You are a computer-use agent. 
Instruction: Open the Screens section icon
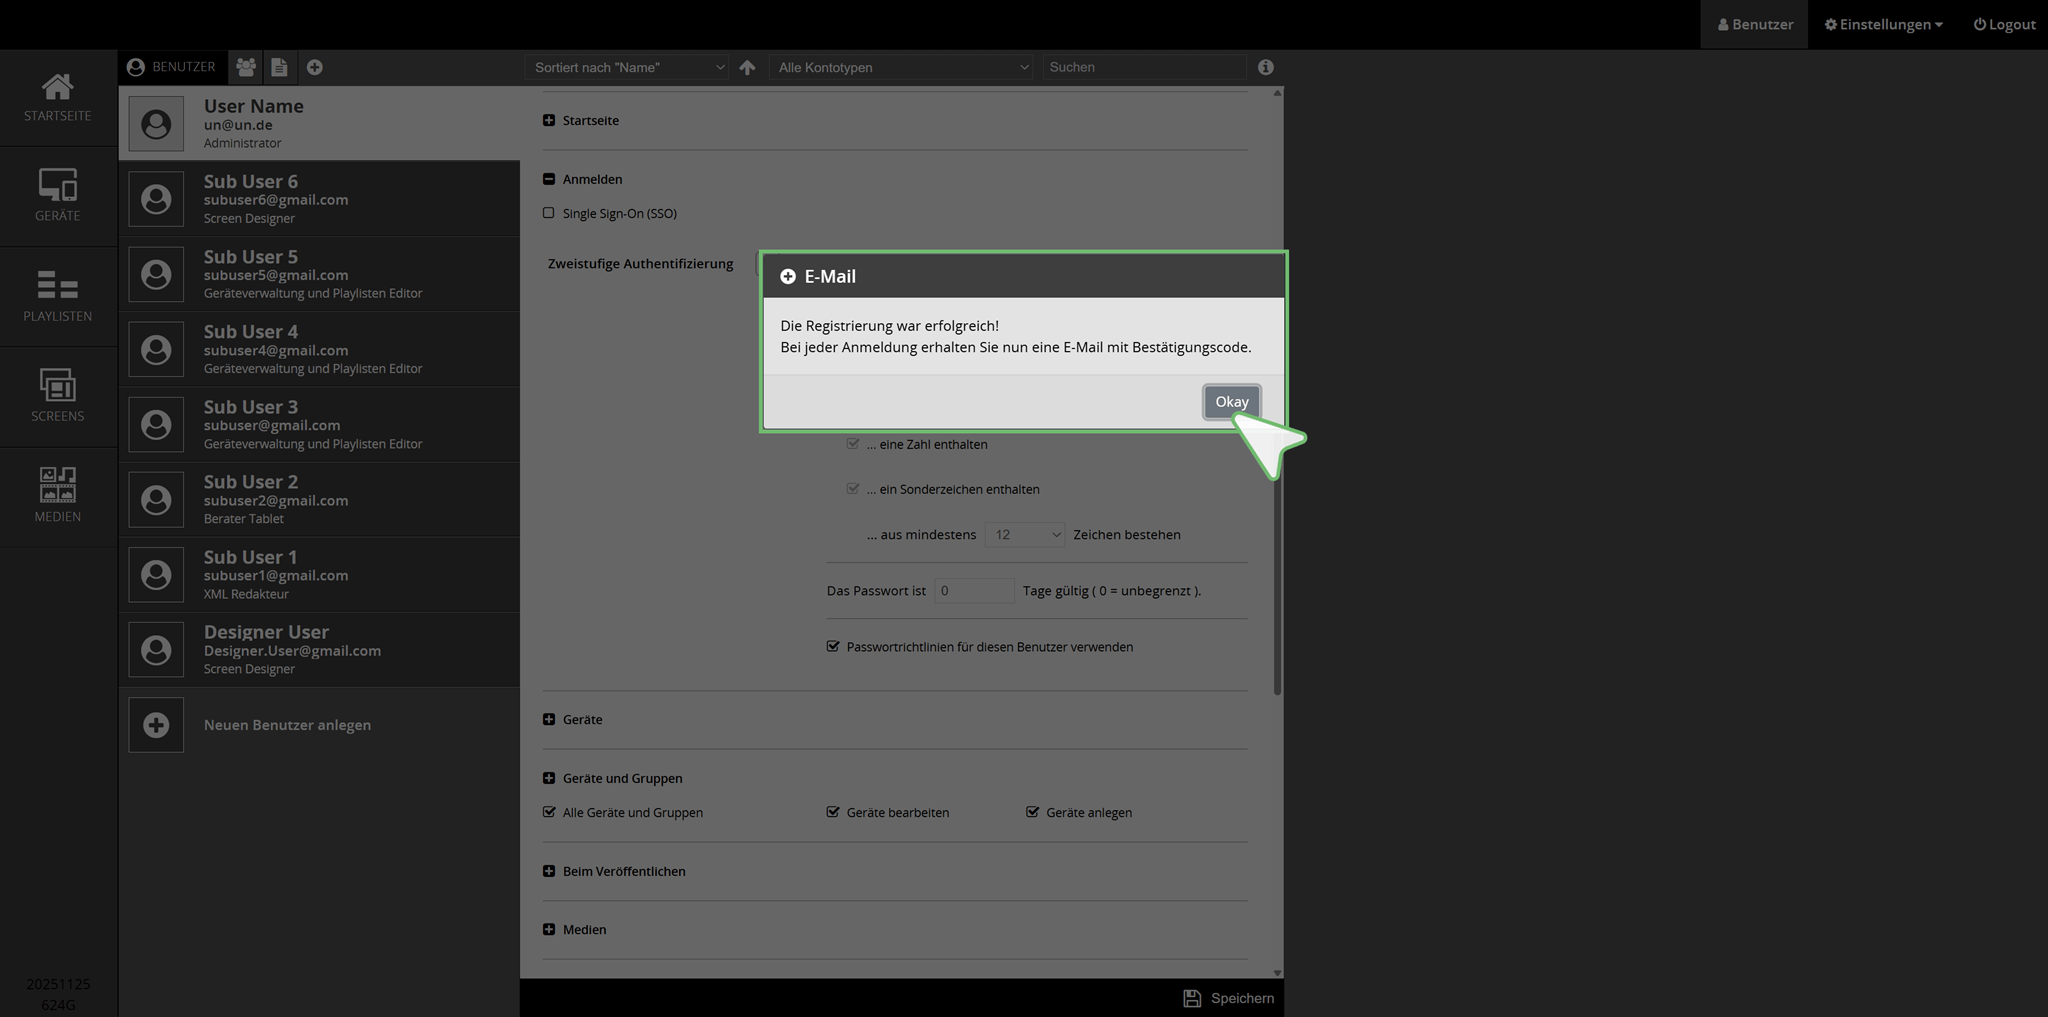coord(57,396)
